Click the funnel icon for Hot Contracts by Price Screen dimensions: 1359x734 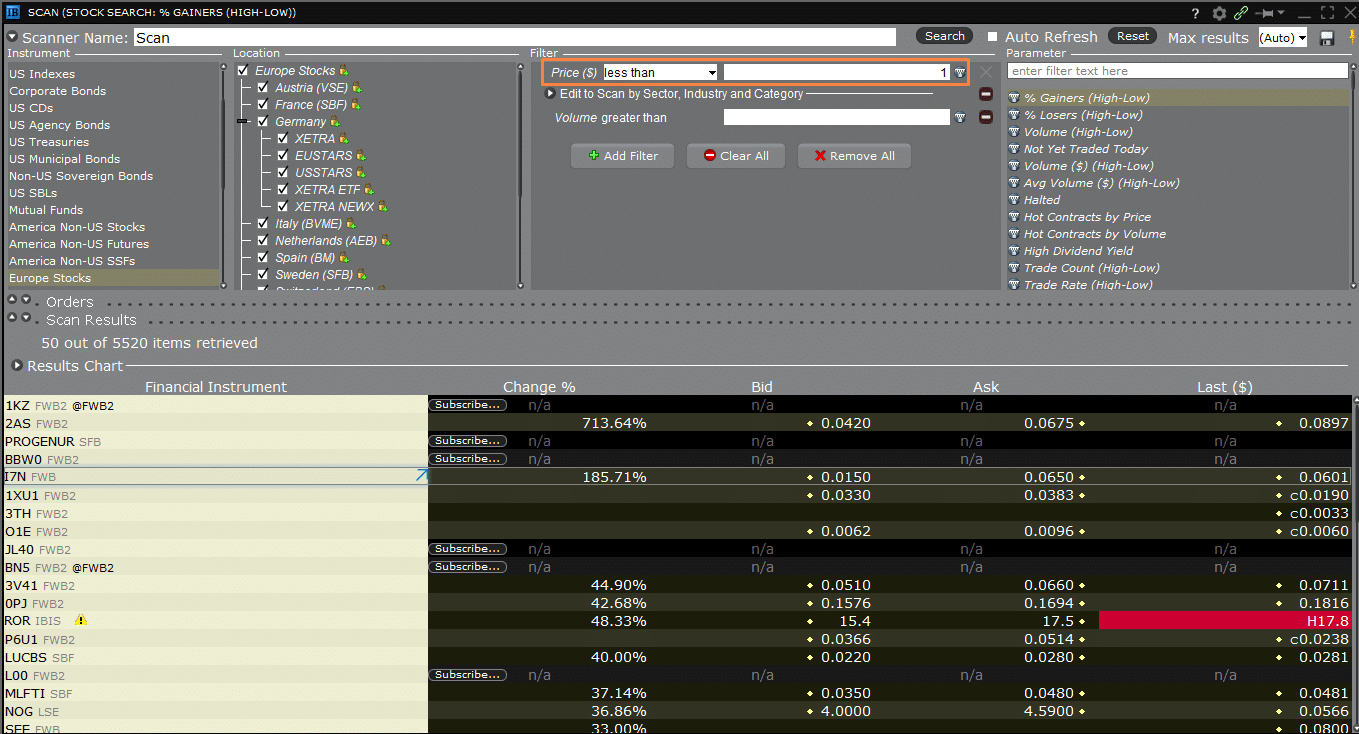(x=1014, y=217)
